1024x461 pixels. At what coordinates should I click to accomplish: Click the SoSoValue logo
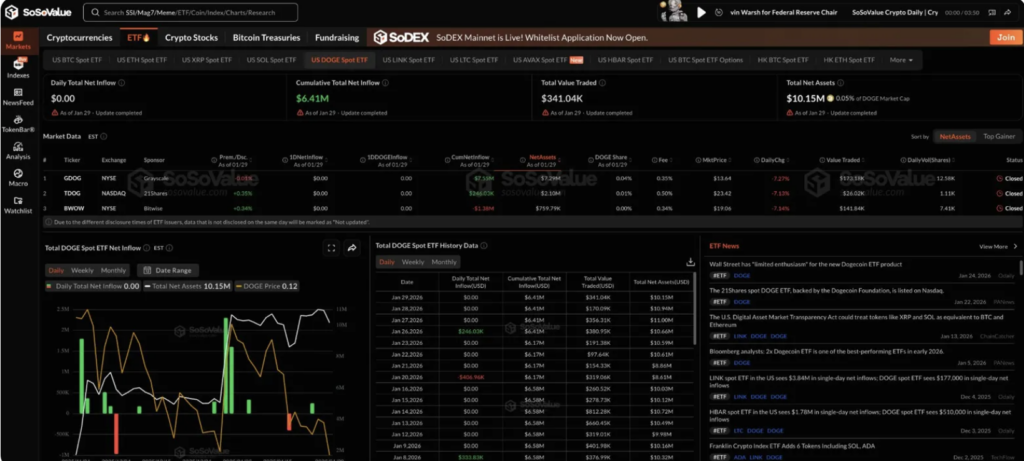point(38,12)
